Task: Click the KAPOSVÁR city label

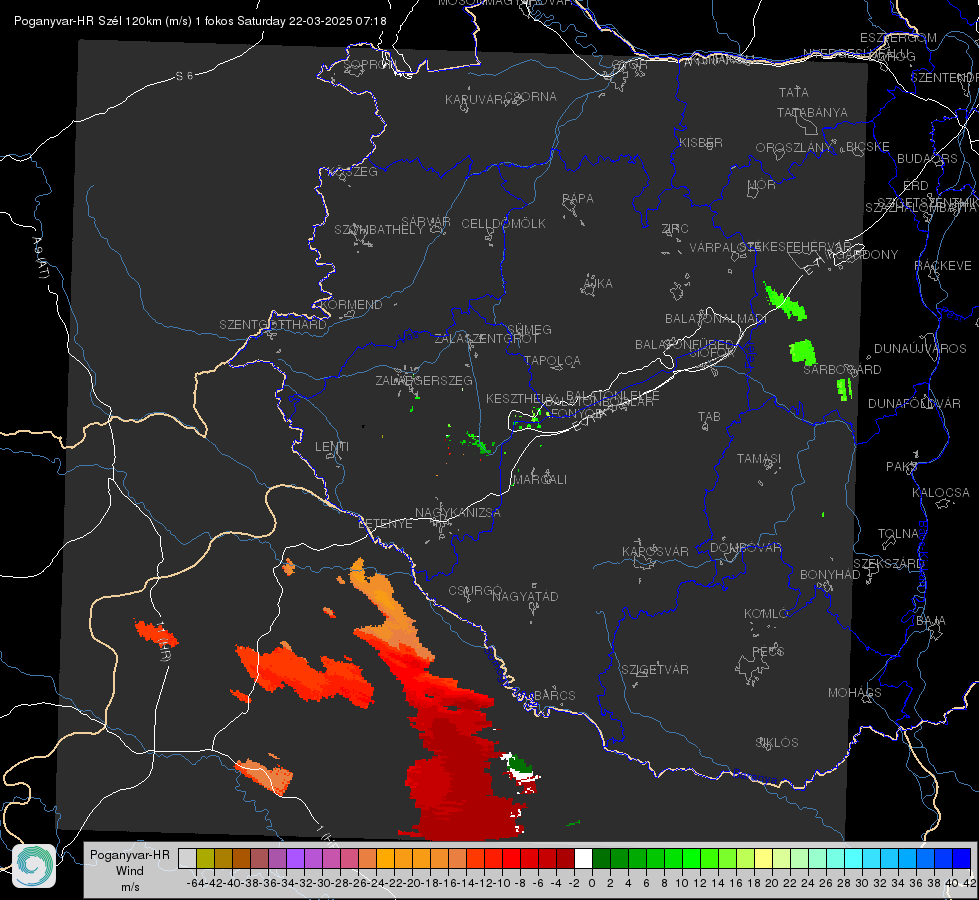Action: (655, 551)
